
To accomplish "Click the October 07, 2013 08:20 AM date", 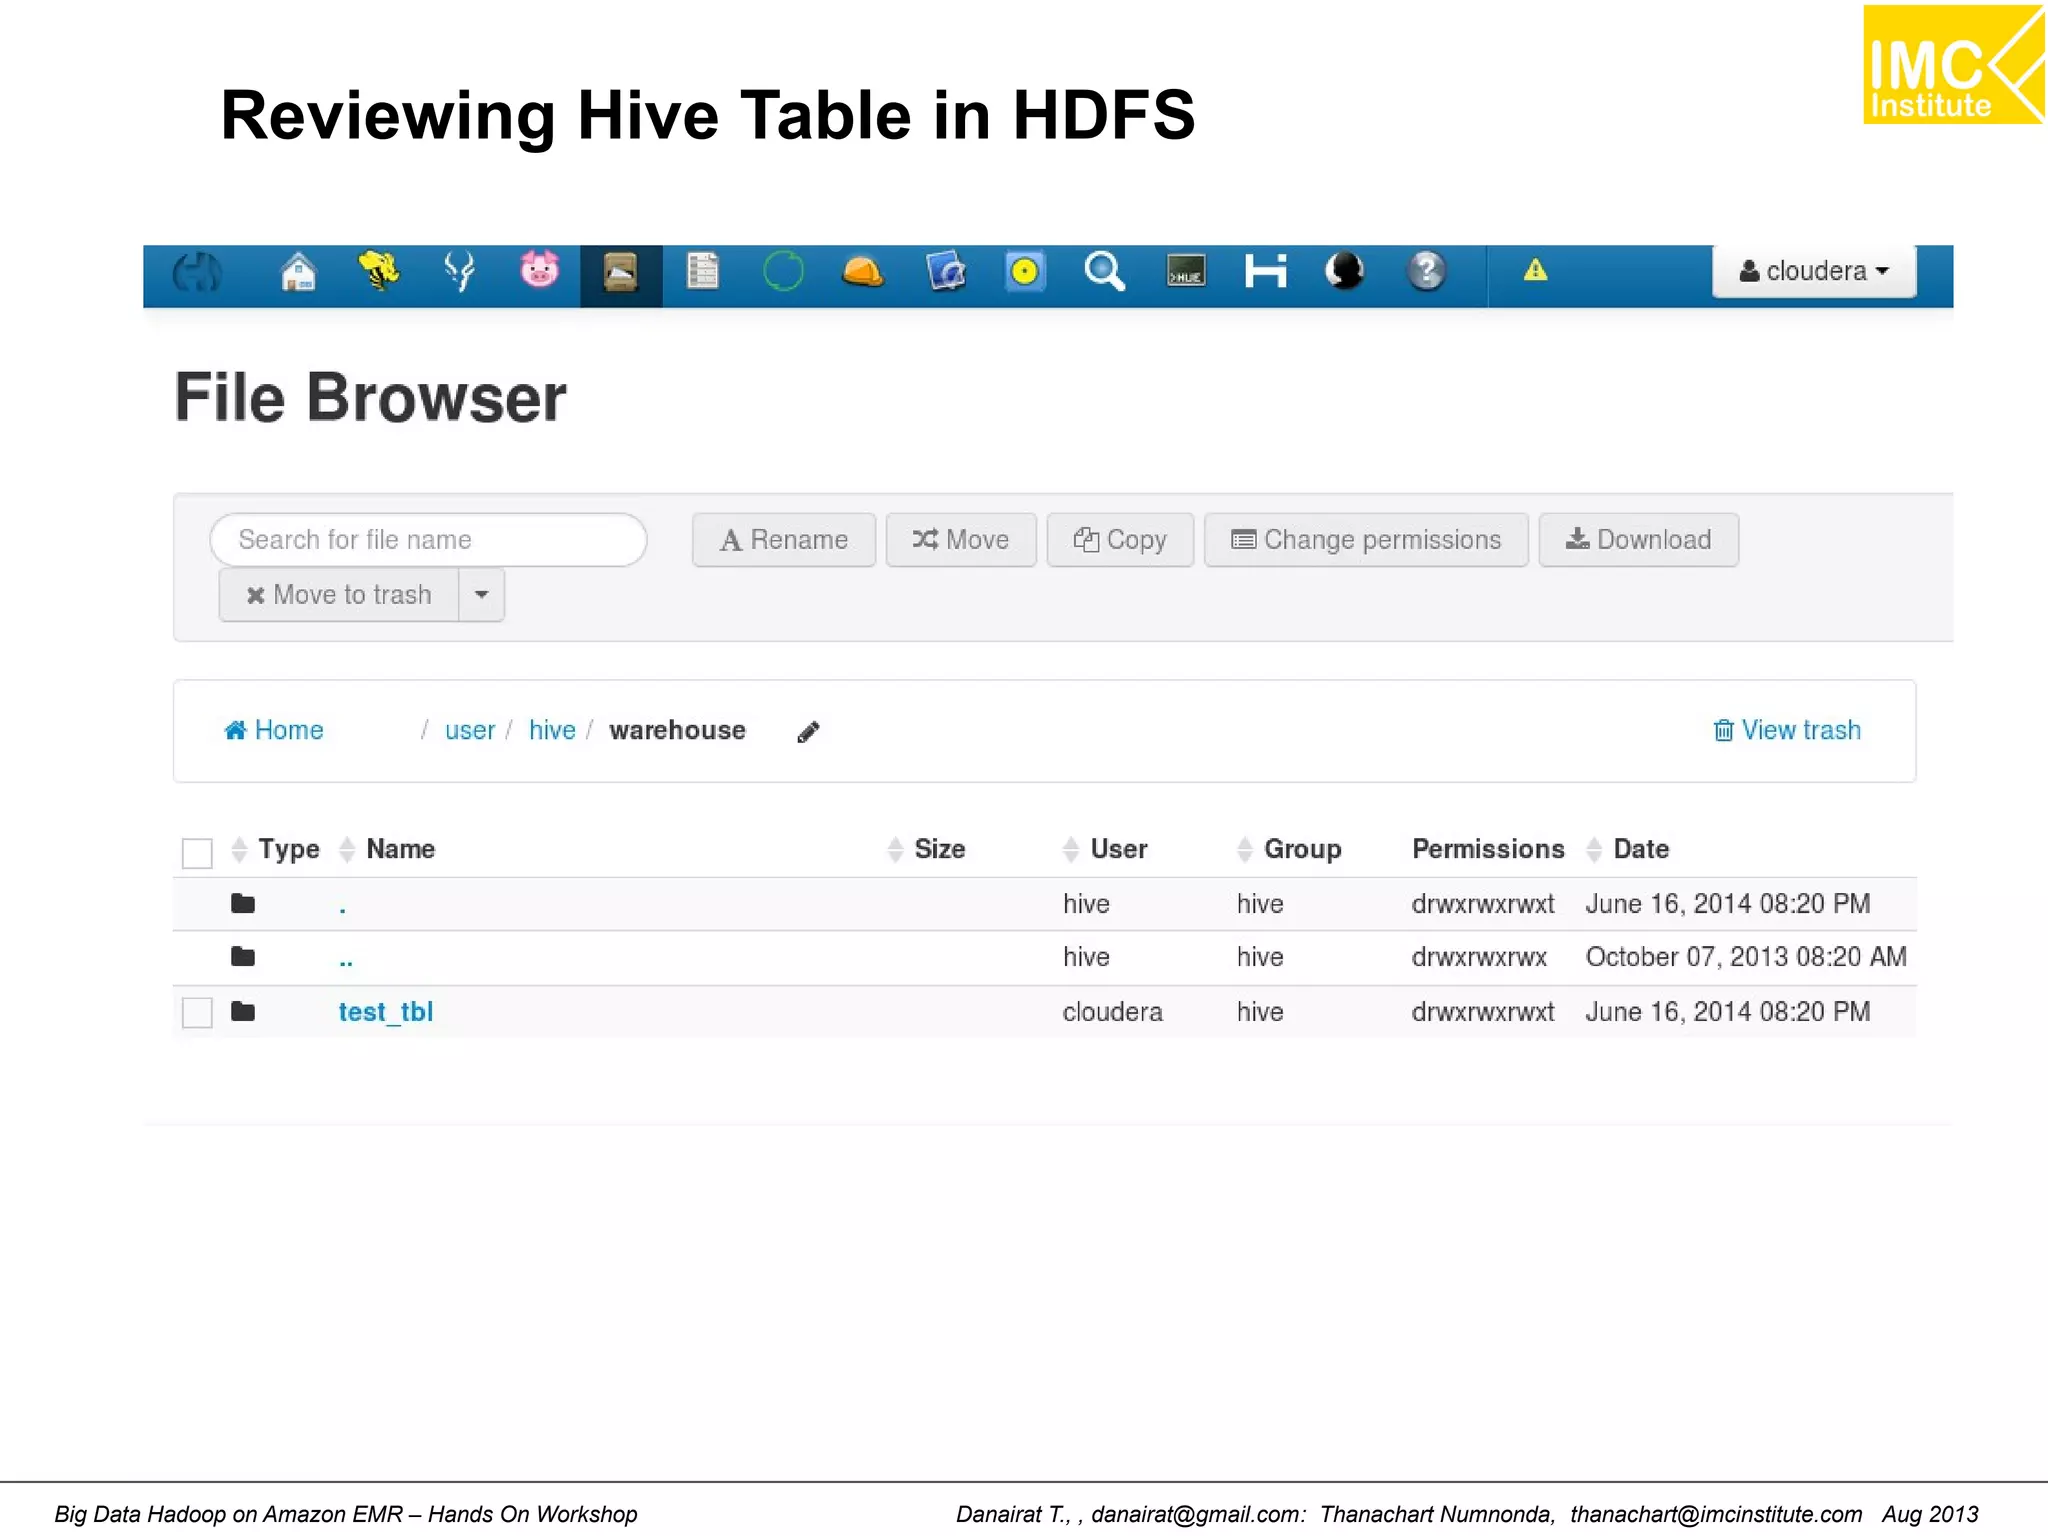I will (x=1745, y=957).
